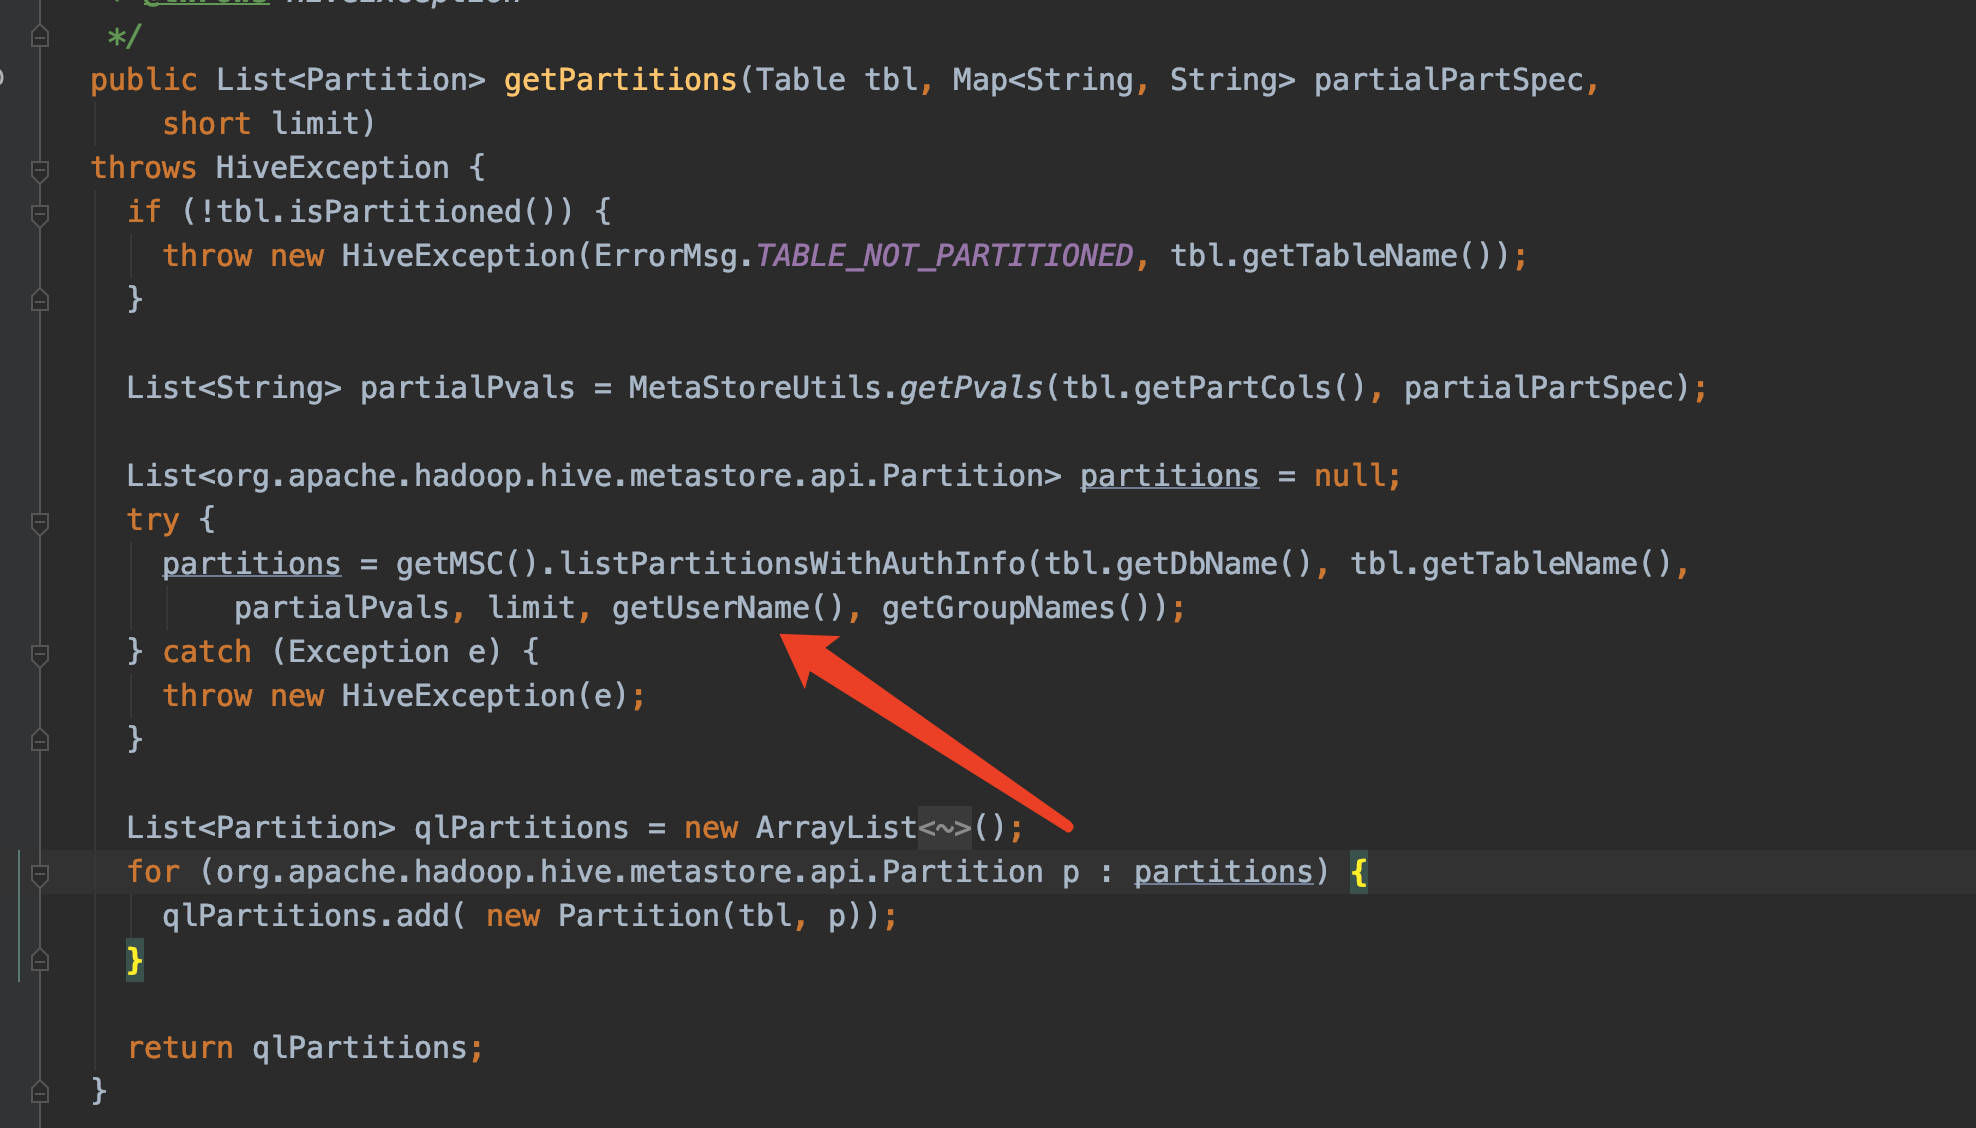
Task: Collapse the 'throws HiveException' method fold marker
Action: point(40,170)
